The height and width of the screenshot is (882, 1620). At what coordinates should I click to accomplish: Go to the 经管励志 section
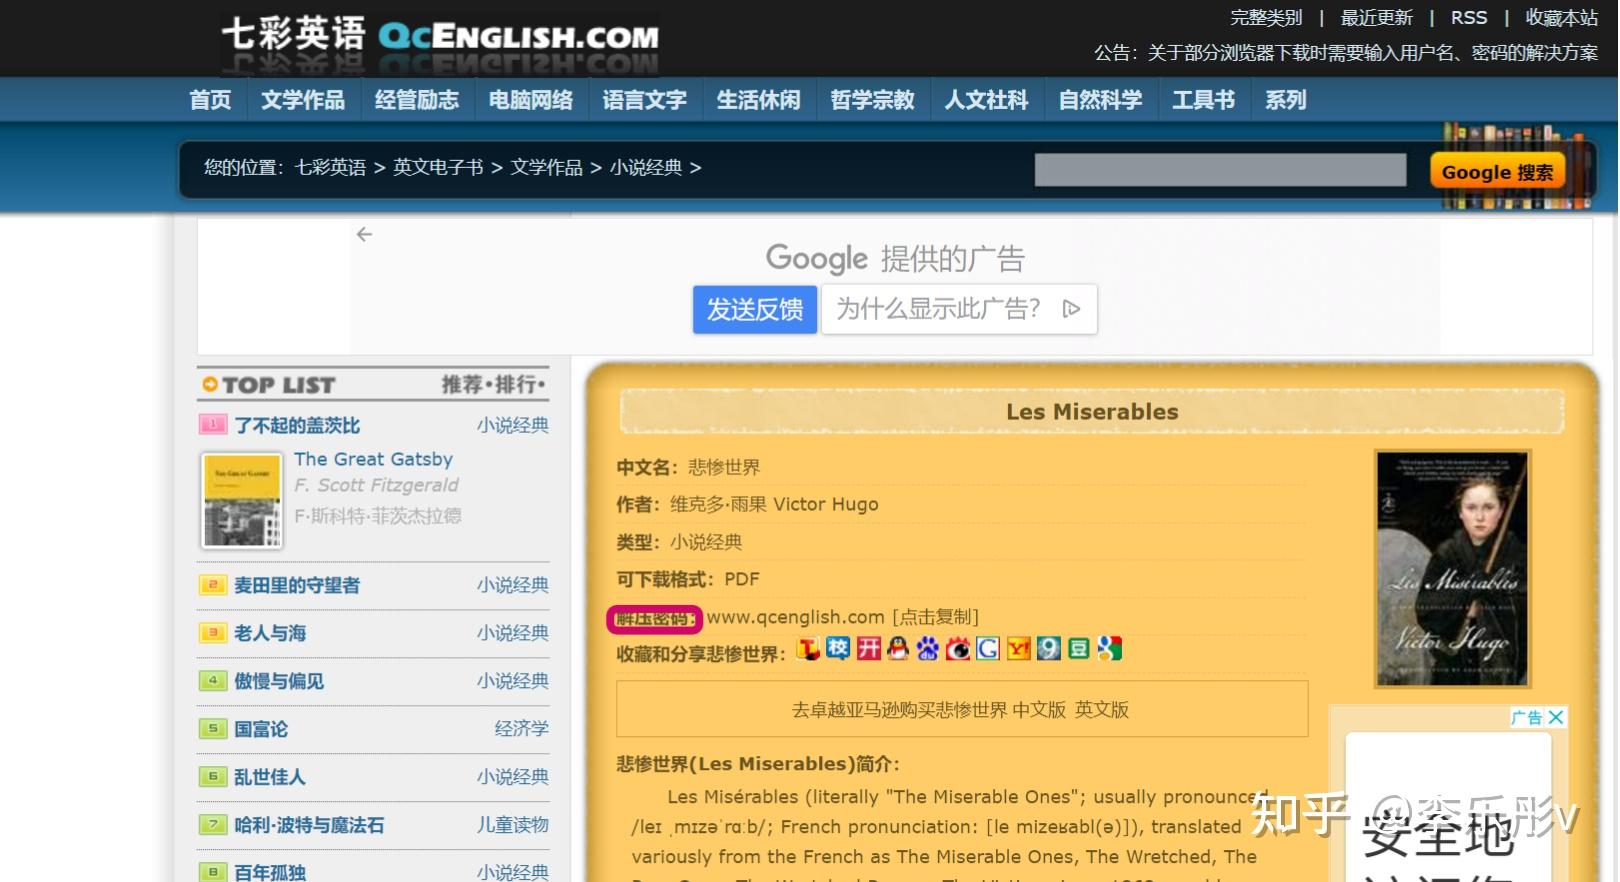[x=417, y=100]
